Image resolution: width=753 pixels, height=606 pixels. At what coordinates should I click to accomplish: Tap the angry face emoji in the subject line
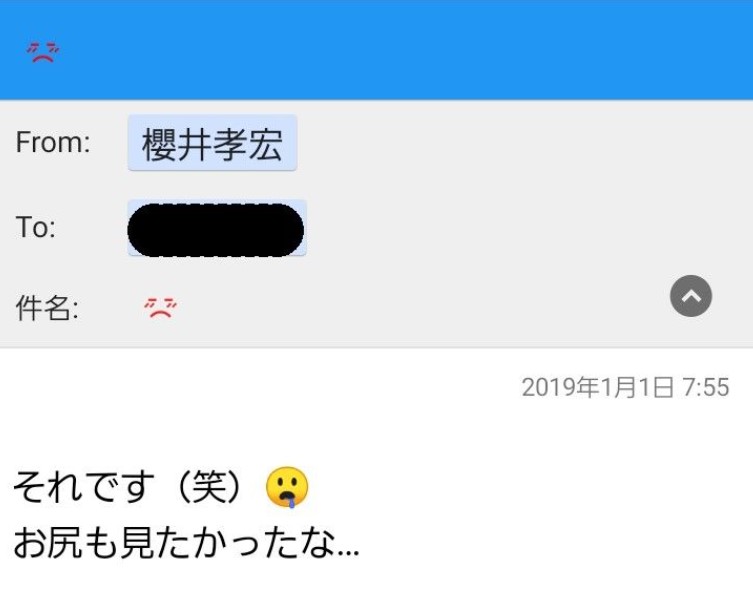pos(160,307)
